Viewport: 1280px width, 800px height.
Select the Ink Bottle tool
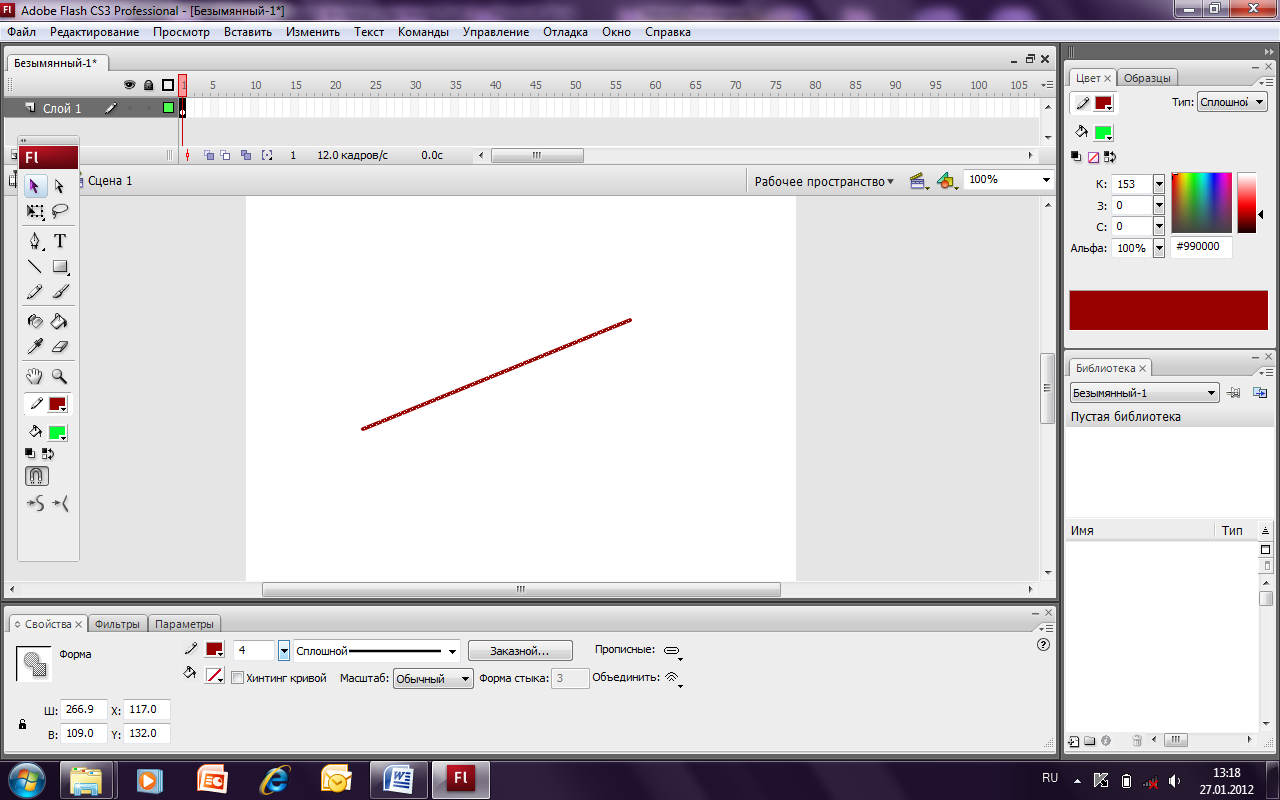point(35,322)
